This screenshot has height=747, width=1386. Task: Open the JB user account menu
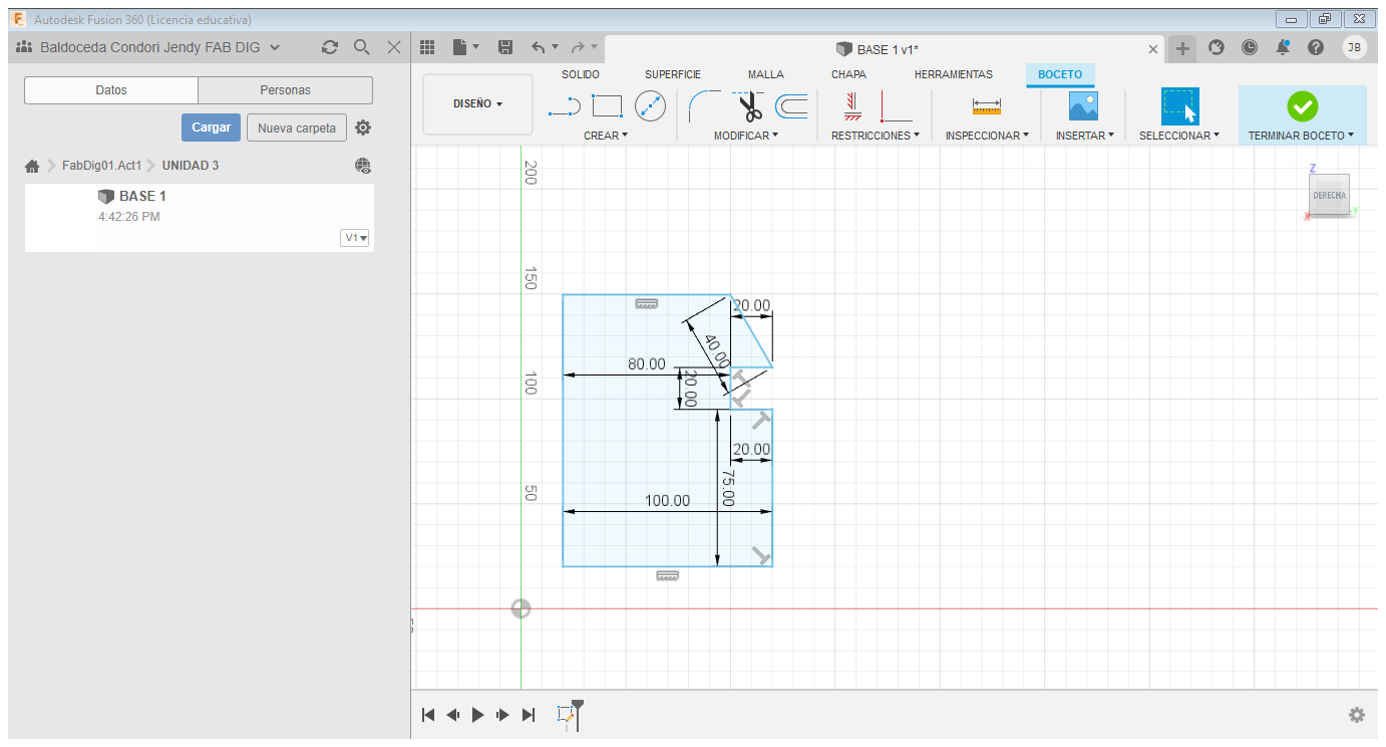(1354, 47)
